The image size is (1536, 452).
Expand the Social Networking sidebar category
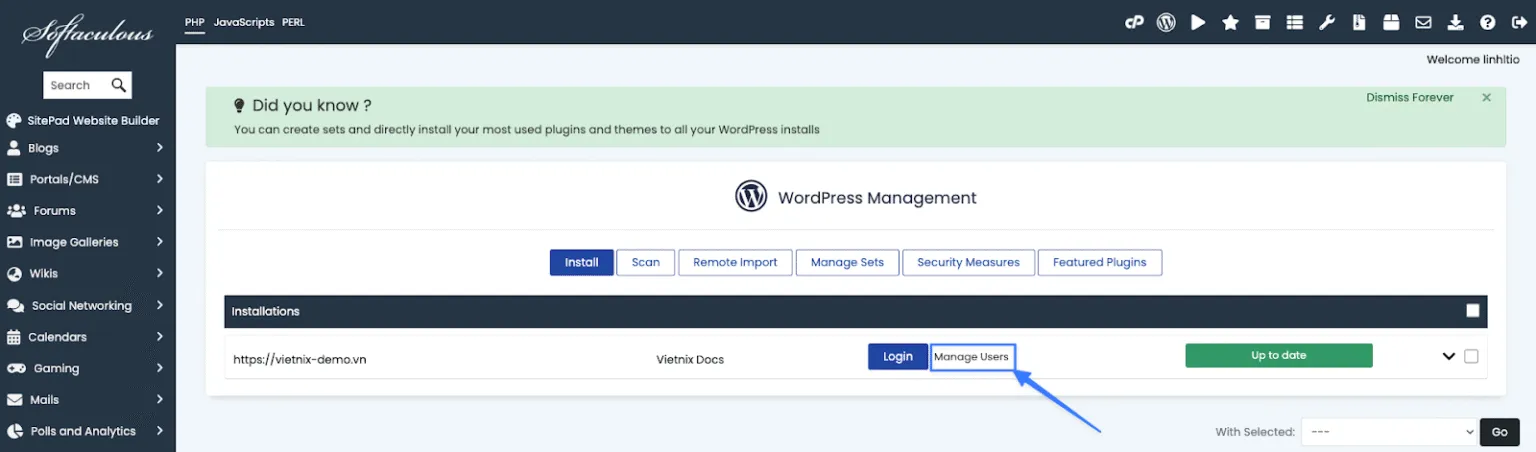coord(160,306)
